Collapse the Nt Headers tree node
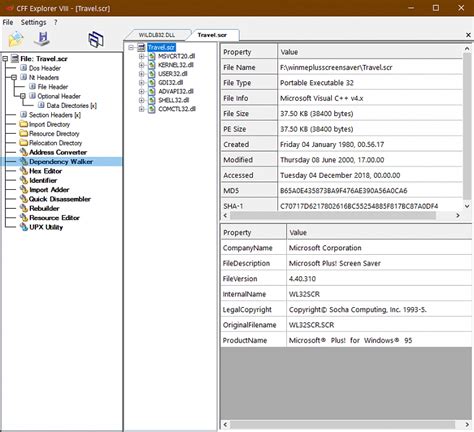Screen dimensions: 474x432 [x=14, y=77]
